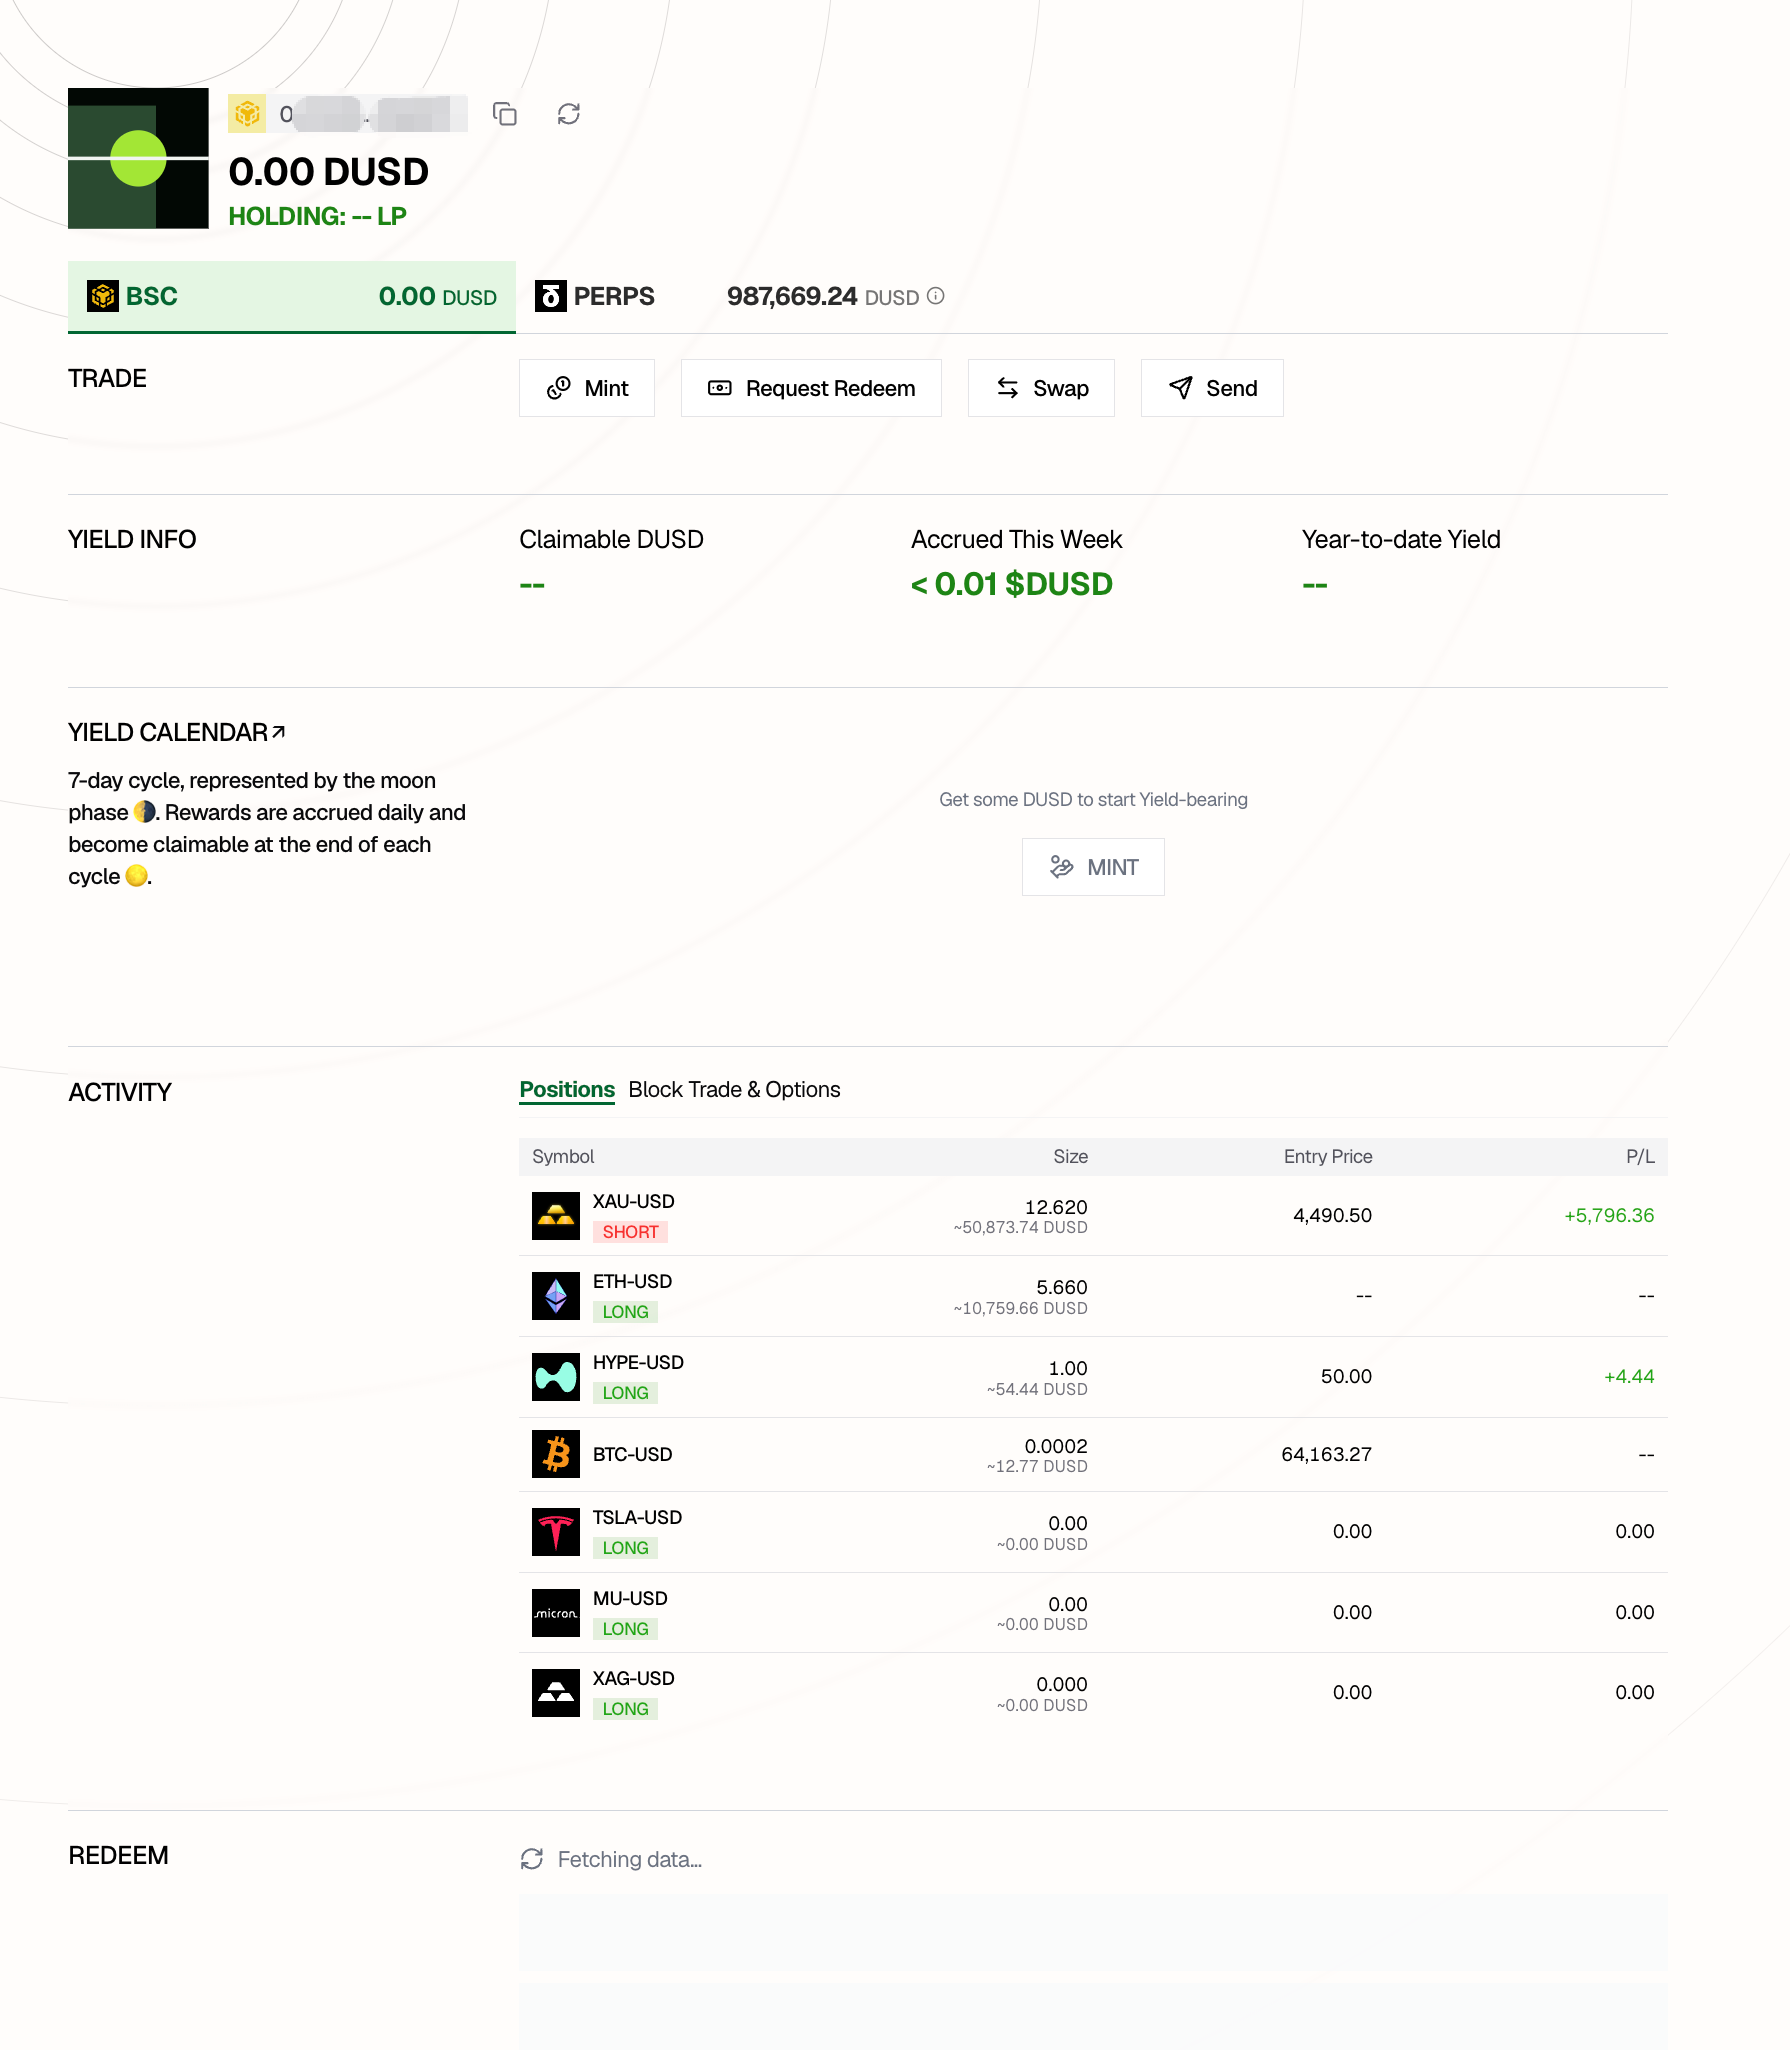Click the < 0.01 $DUSD accrued value
The height and width of the screenshot is (2050, 1790).
click(x=1011, y=584)
